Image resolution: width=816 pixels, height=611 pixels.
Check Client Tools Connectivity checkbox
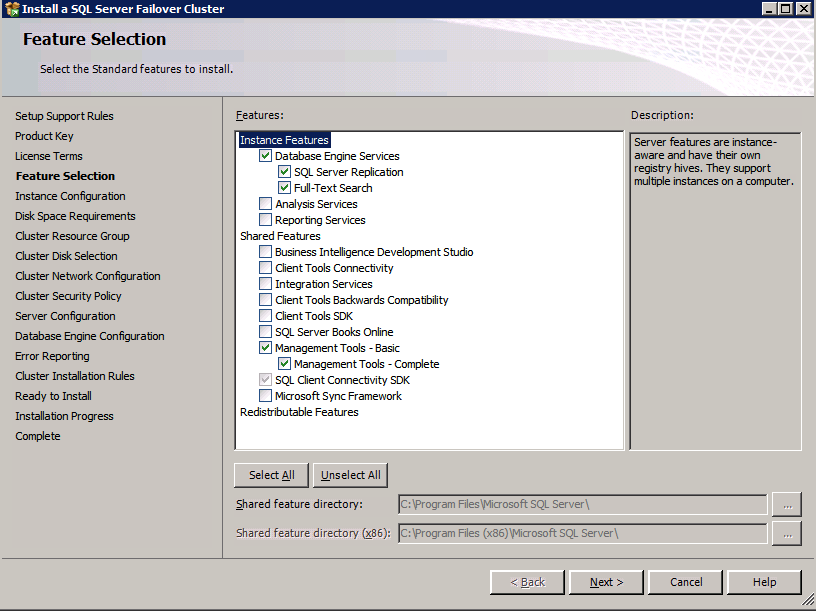pyautogui.click(x=265, y=268)
